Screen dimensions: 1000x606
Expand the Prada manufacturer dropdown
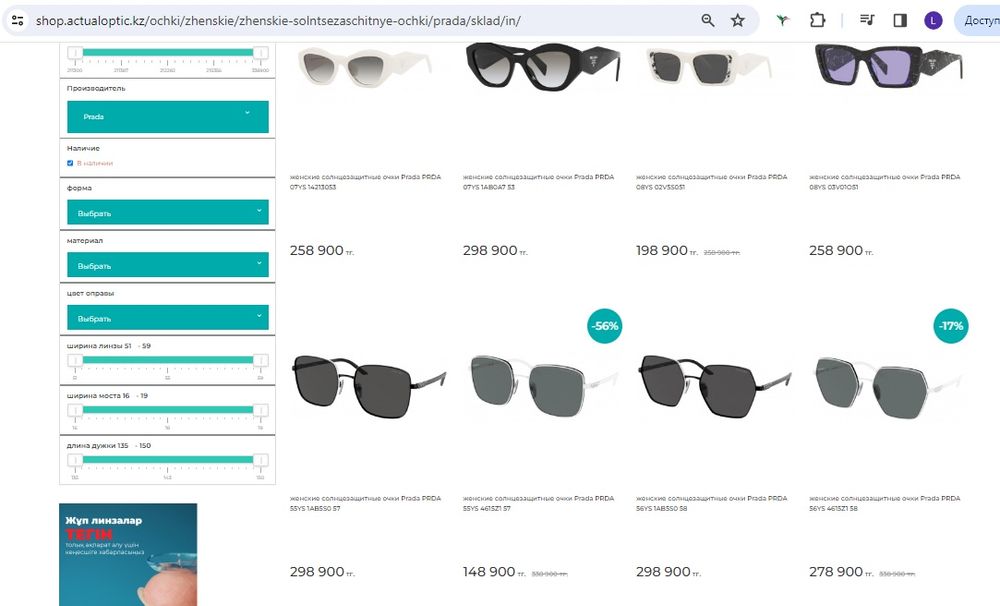tap(168, 117)
